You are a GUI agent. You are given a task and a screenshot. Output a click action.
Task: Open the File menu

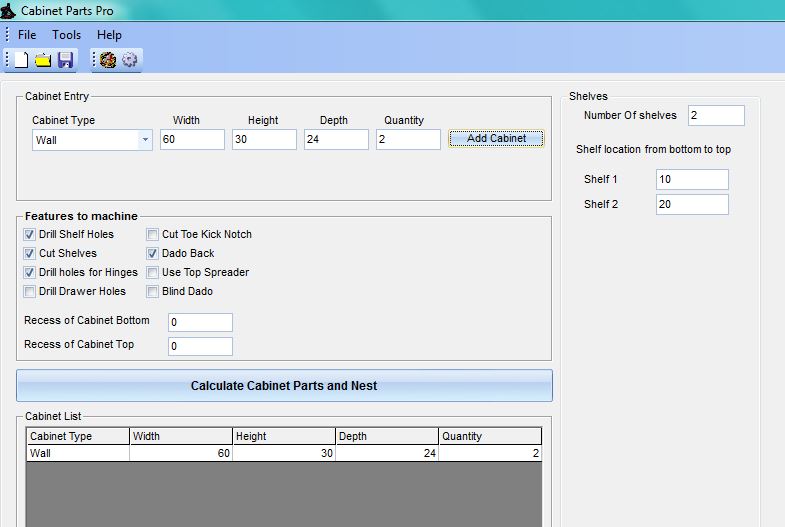(27, 35)
